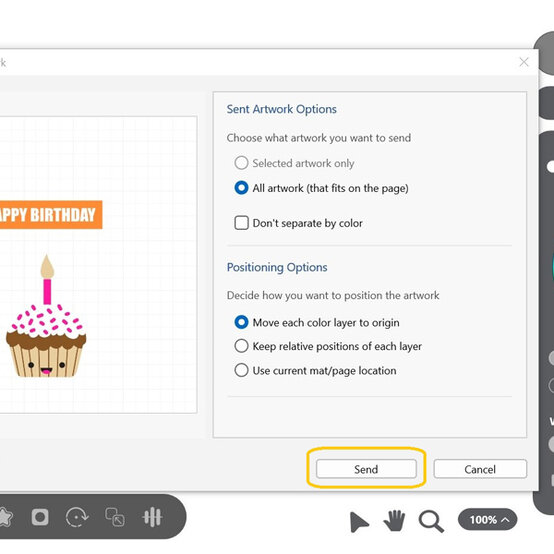This screenshot has width=554, height=554.
Task: Click the overlapping squares arrange icon
Action: (x=115, y=517)
